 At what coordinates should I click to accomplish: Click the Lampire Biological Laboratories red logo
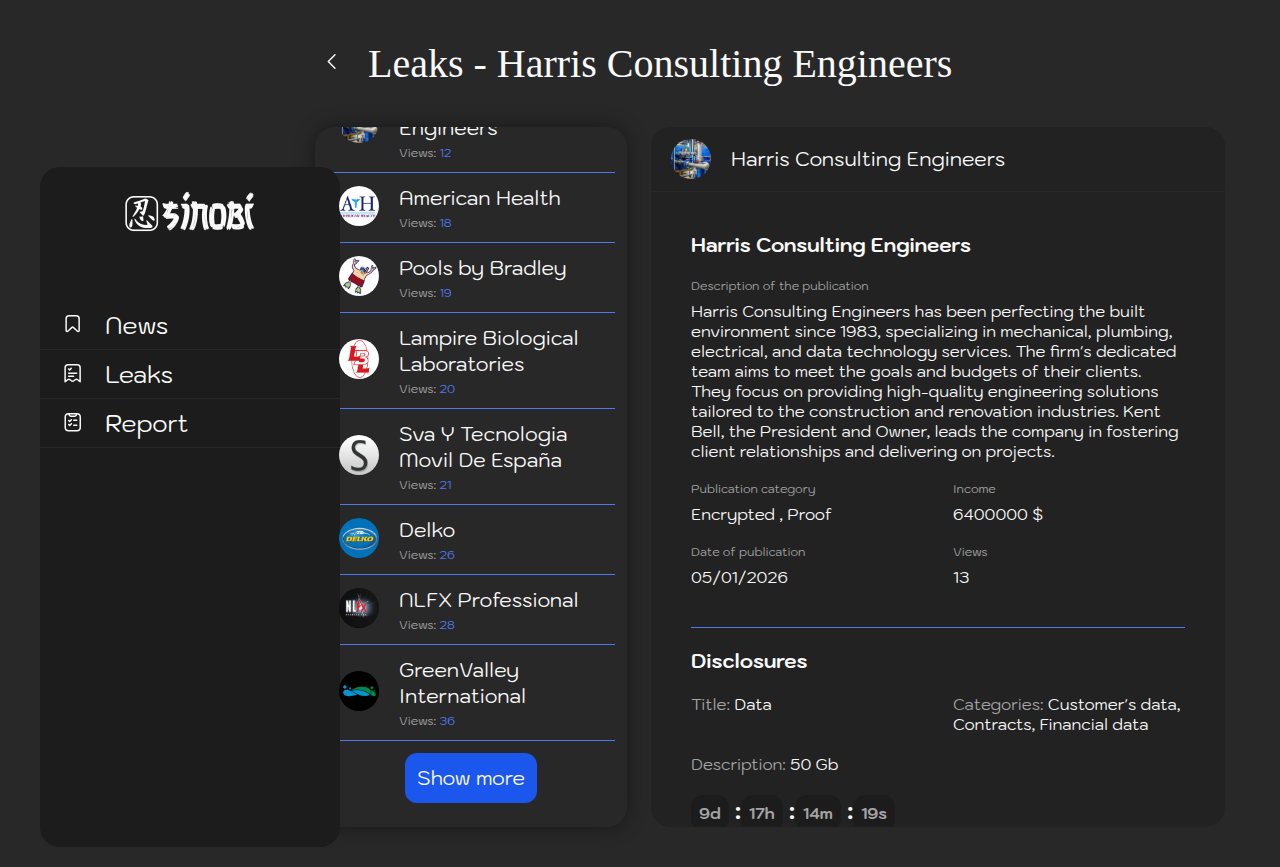pos(359,359)
